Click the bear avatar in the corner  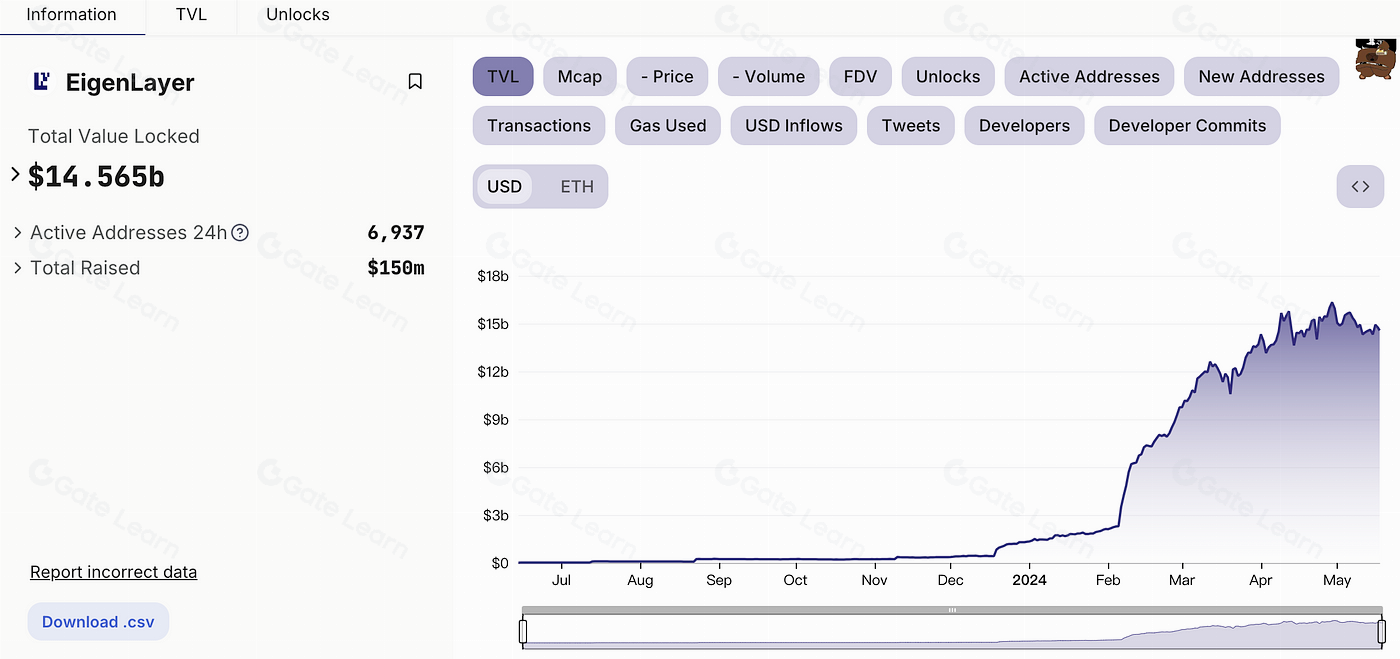pos(1375,60)
